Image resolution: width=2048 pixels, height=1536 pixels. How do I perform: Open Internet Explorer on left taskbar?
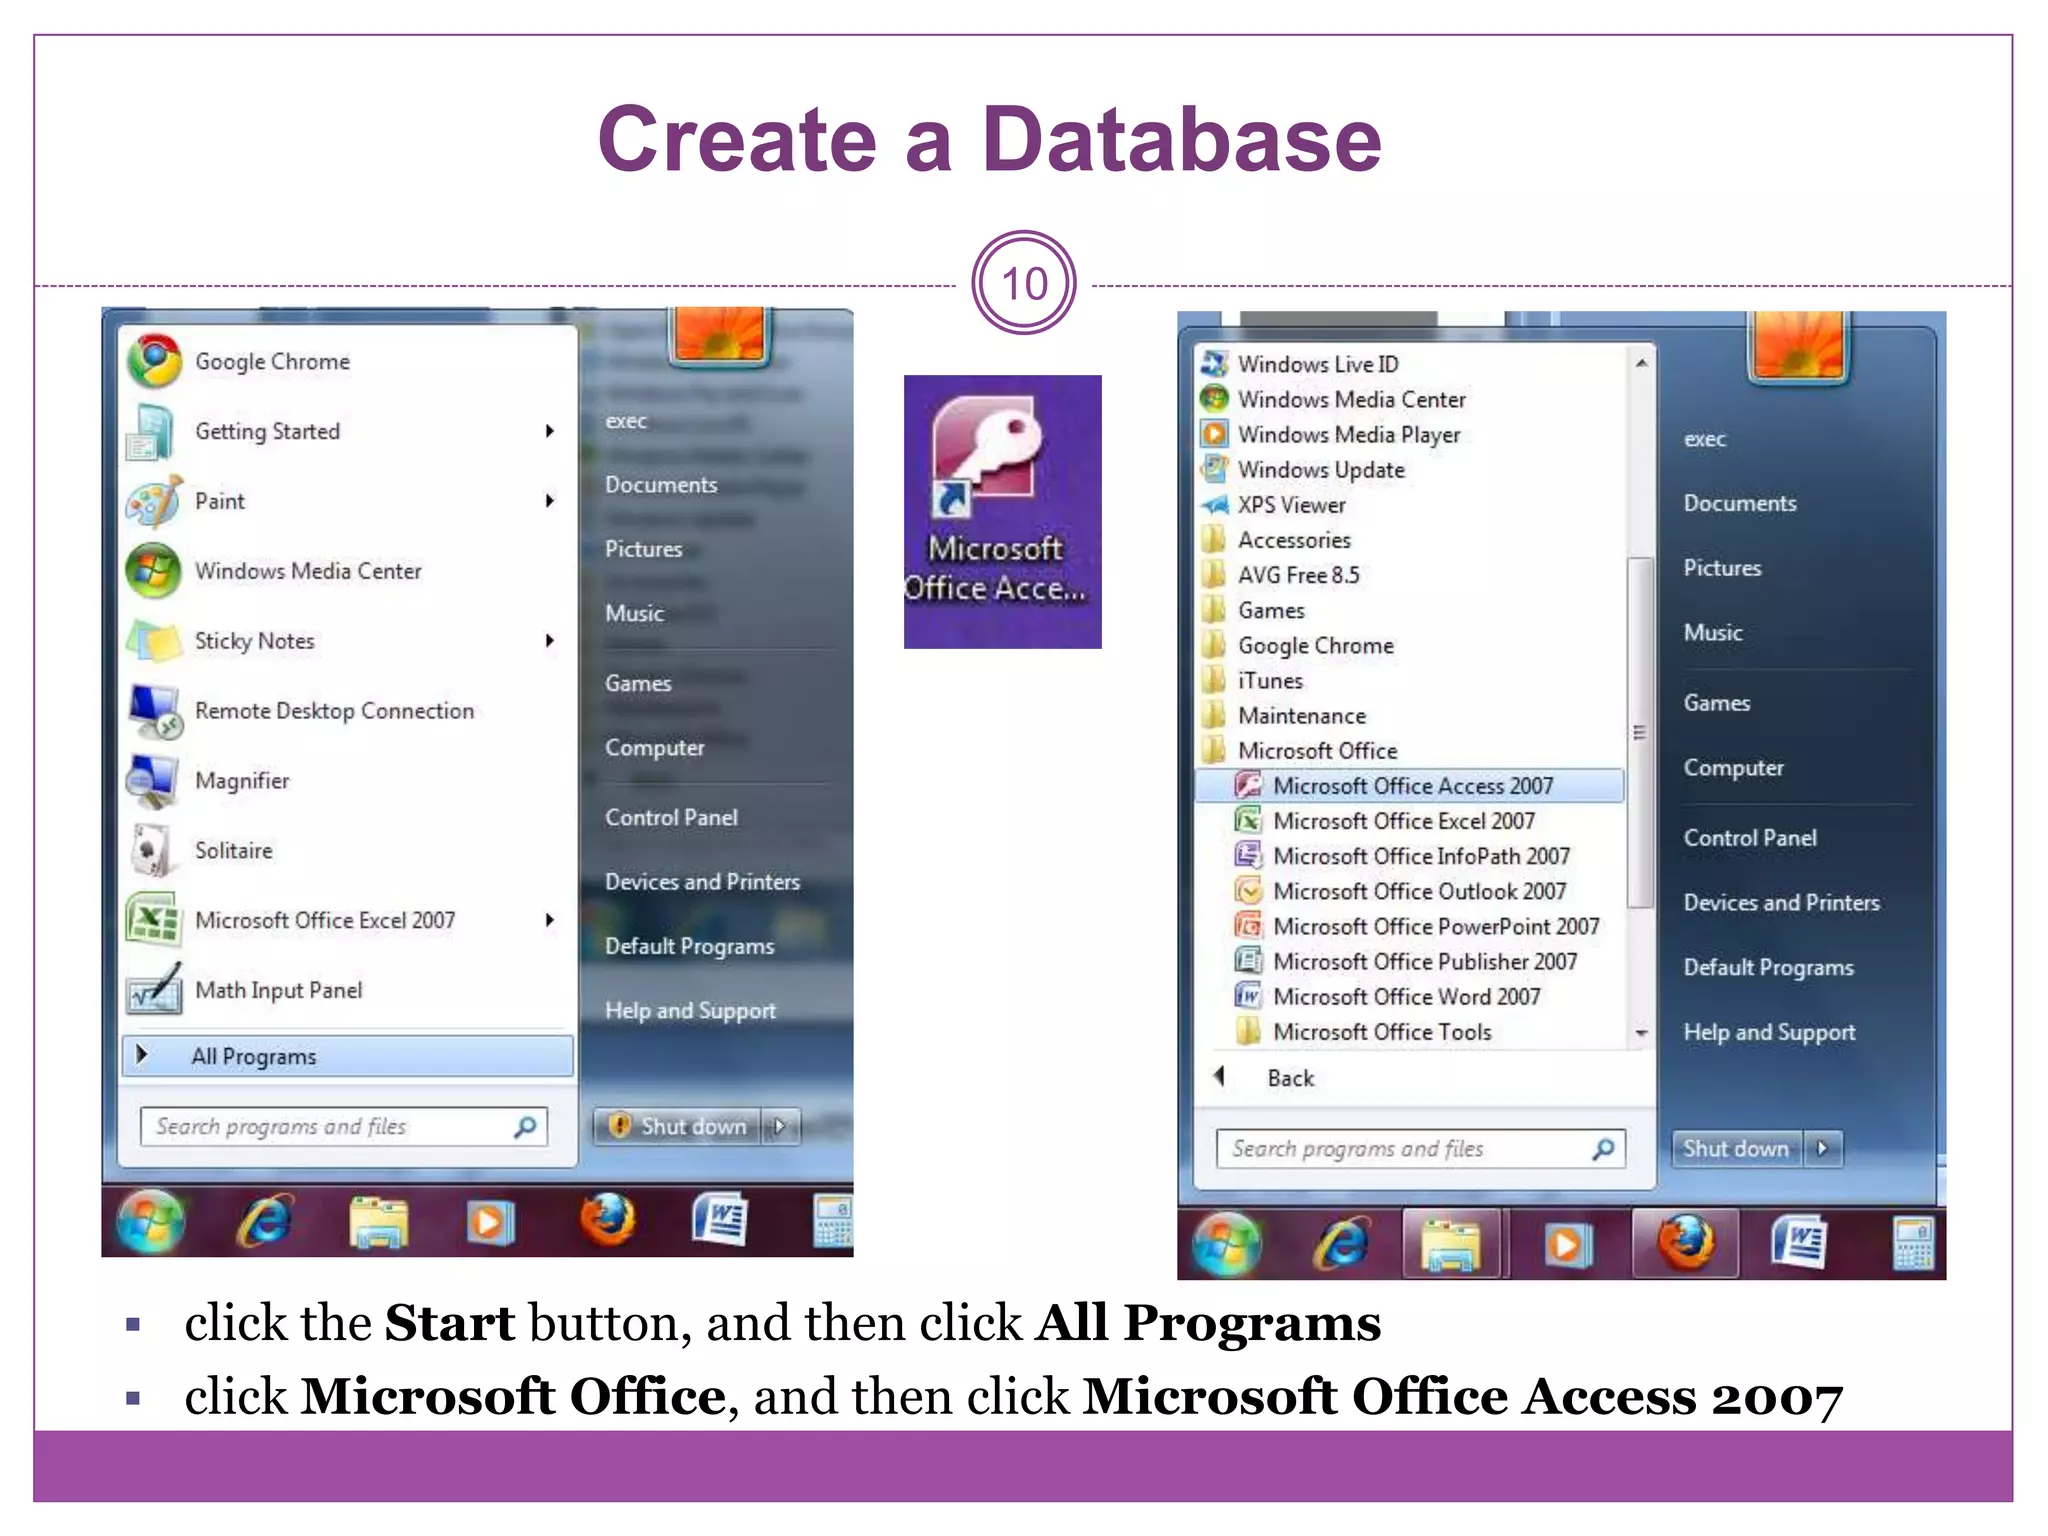[265, 1221]
